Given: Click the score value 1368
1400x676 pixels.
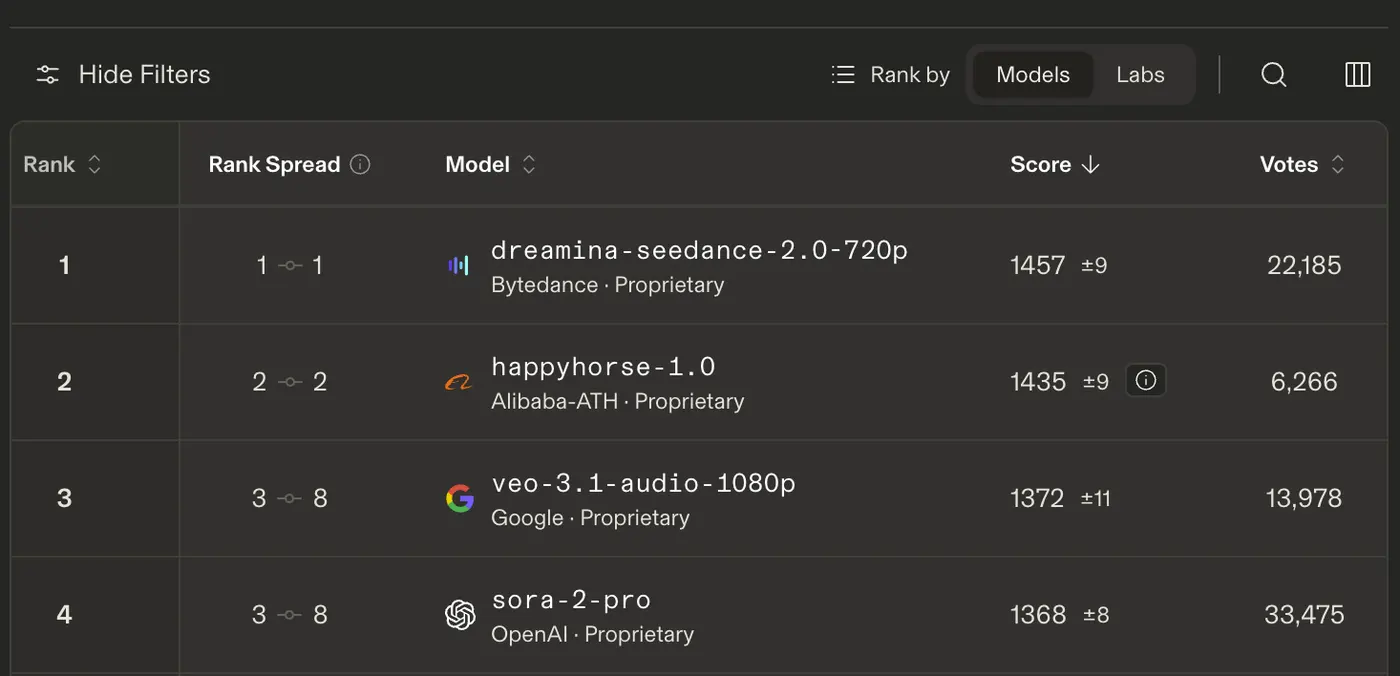Looking at the screenshot, I should click(x=1038, y=615).
